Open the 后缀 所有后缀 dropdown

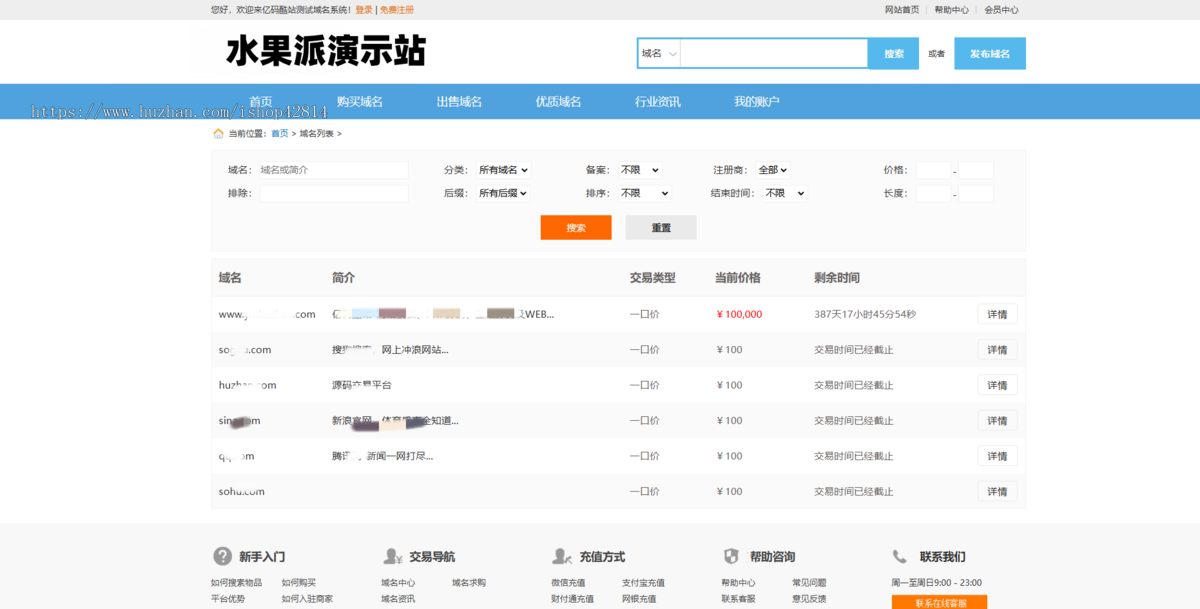502,193
